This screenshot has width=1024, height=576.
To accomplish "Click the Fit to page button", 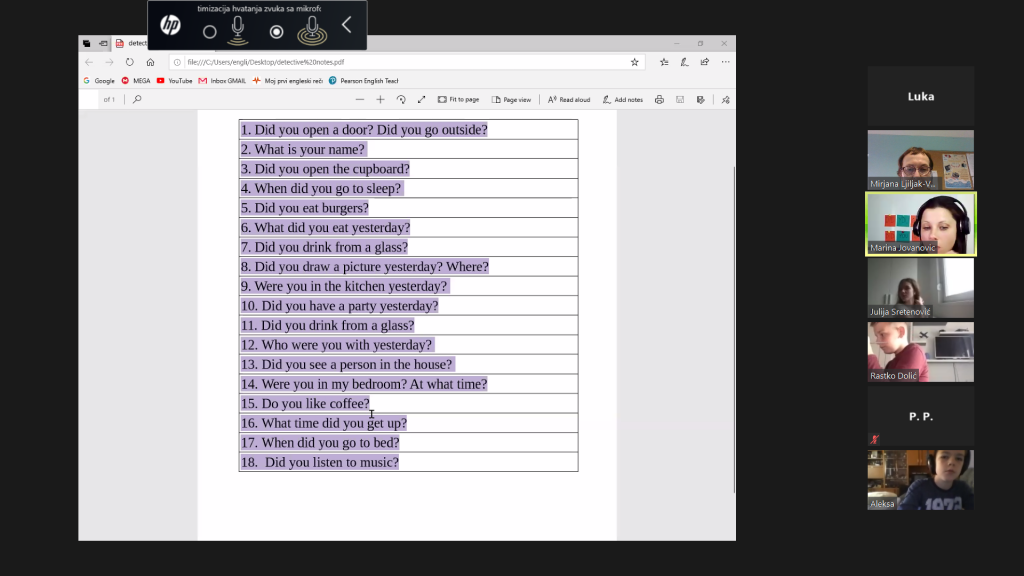I will (458, 99).
